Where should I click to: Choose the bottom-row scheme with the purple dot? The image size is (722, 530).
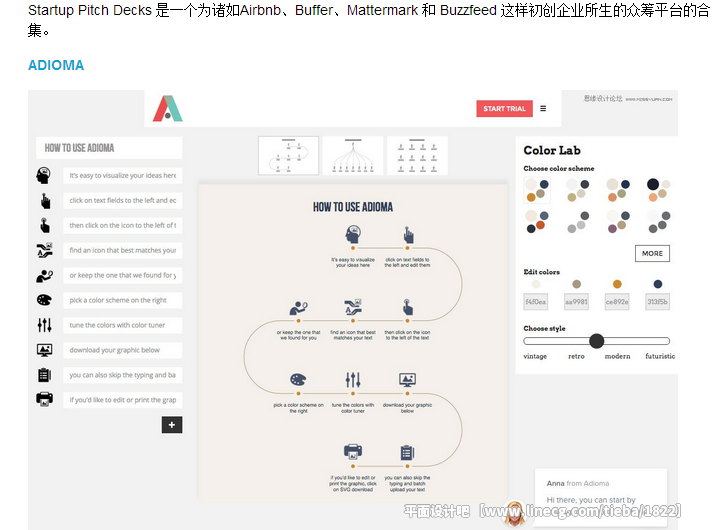618,221
